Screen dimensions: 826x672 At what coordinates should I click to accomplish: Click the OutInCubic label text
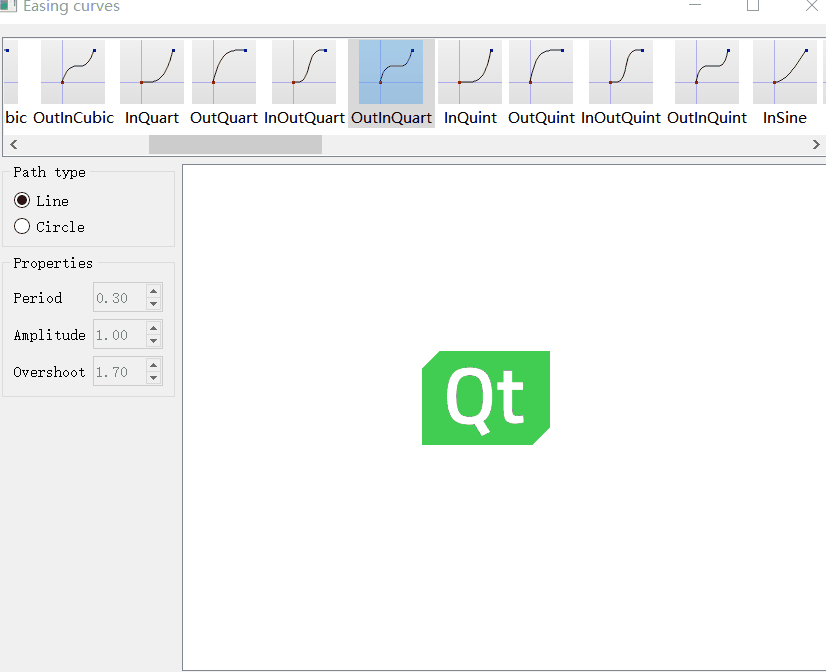tap(73, 117)
